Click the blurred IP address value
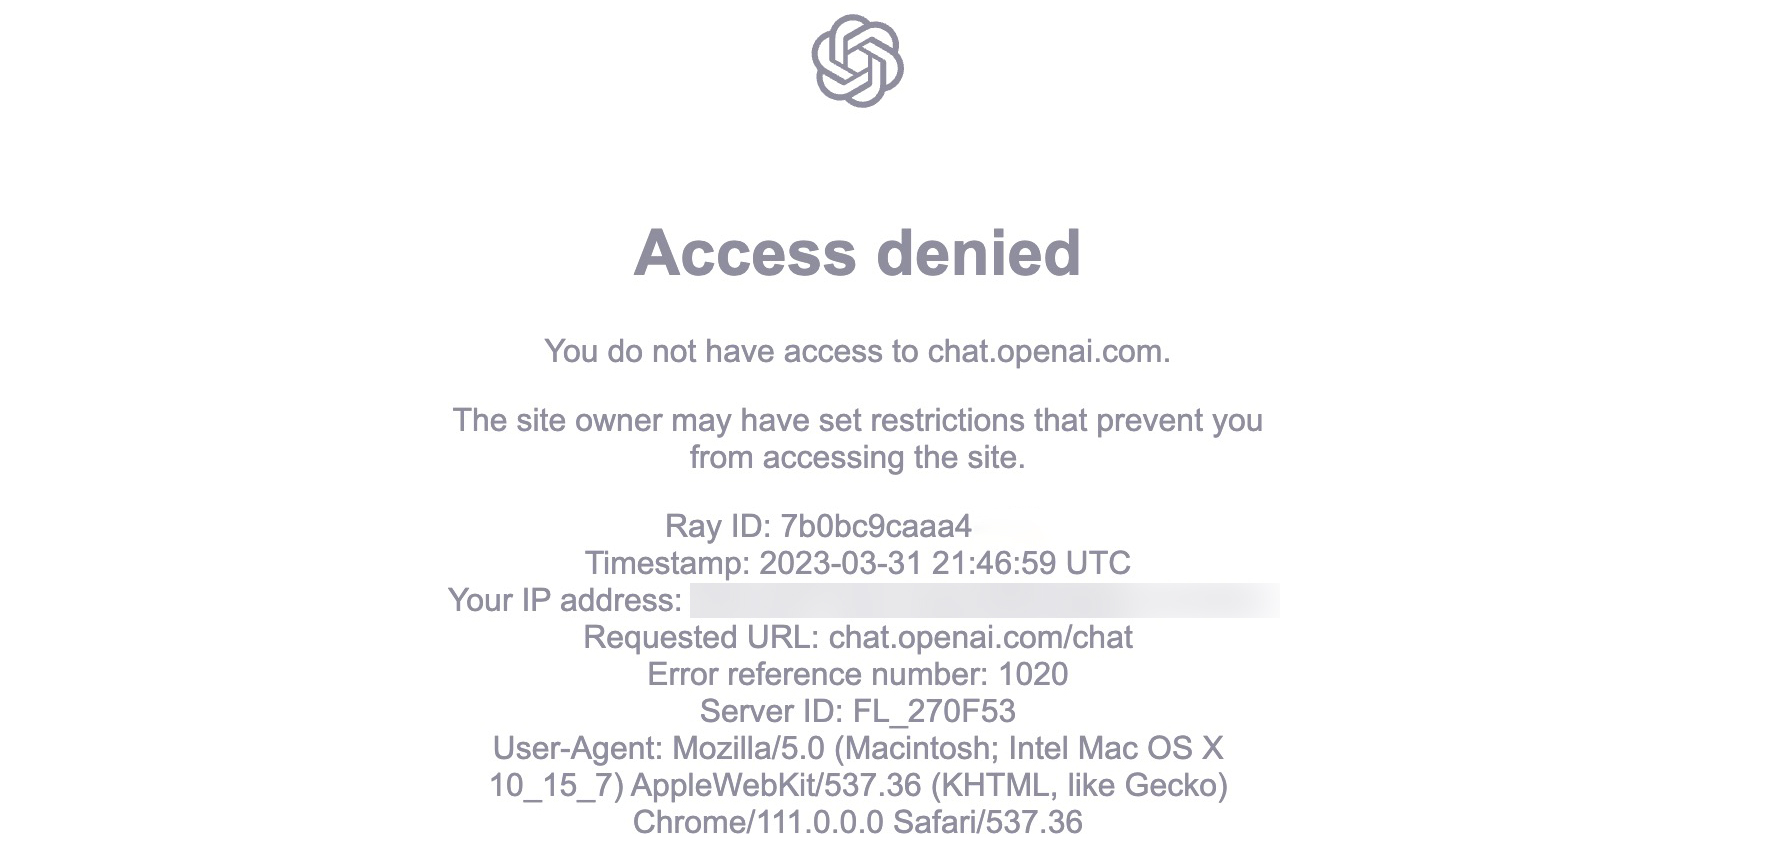This screenshot has width=1772, height=852. click(984, 600)
